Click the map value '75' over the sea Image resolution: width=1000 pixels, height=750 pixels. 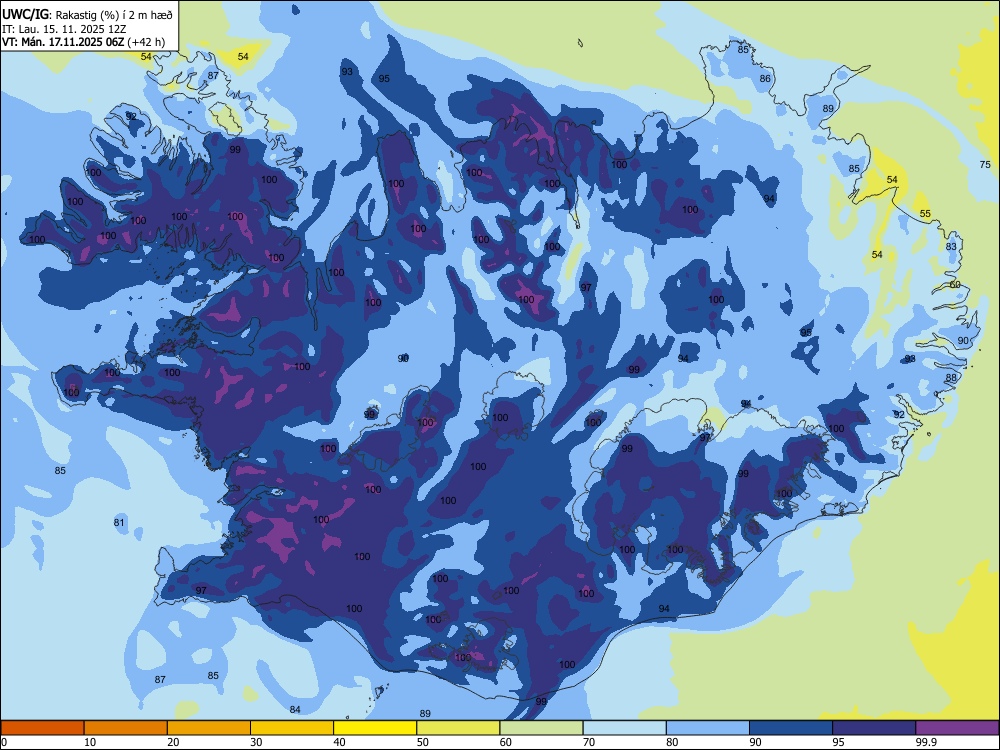click(x=985, y=165)
